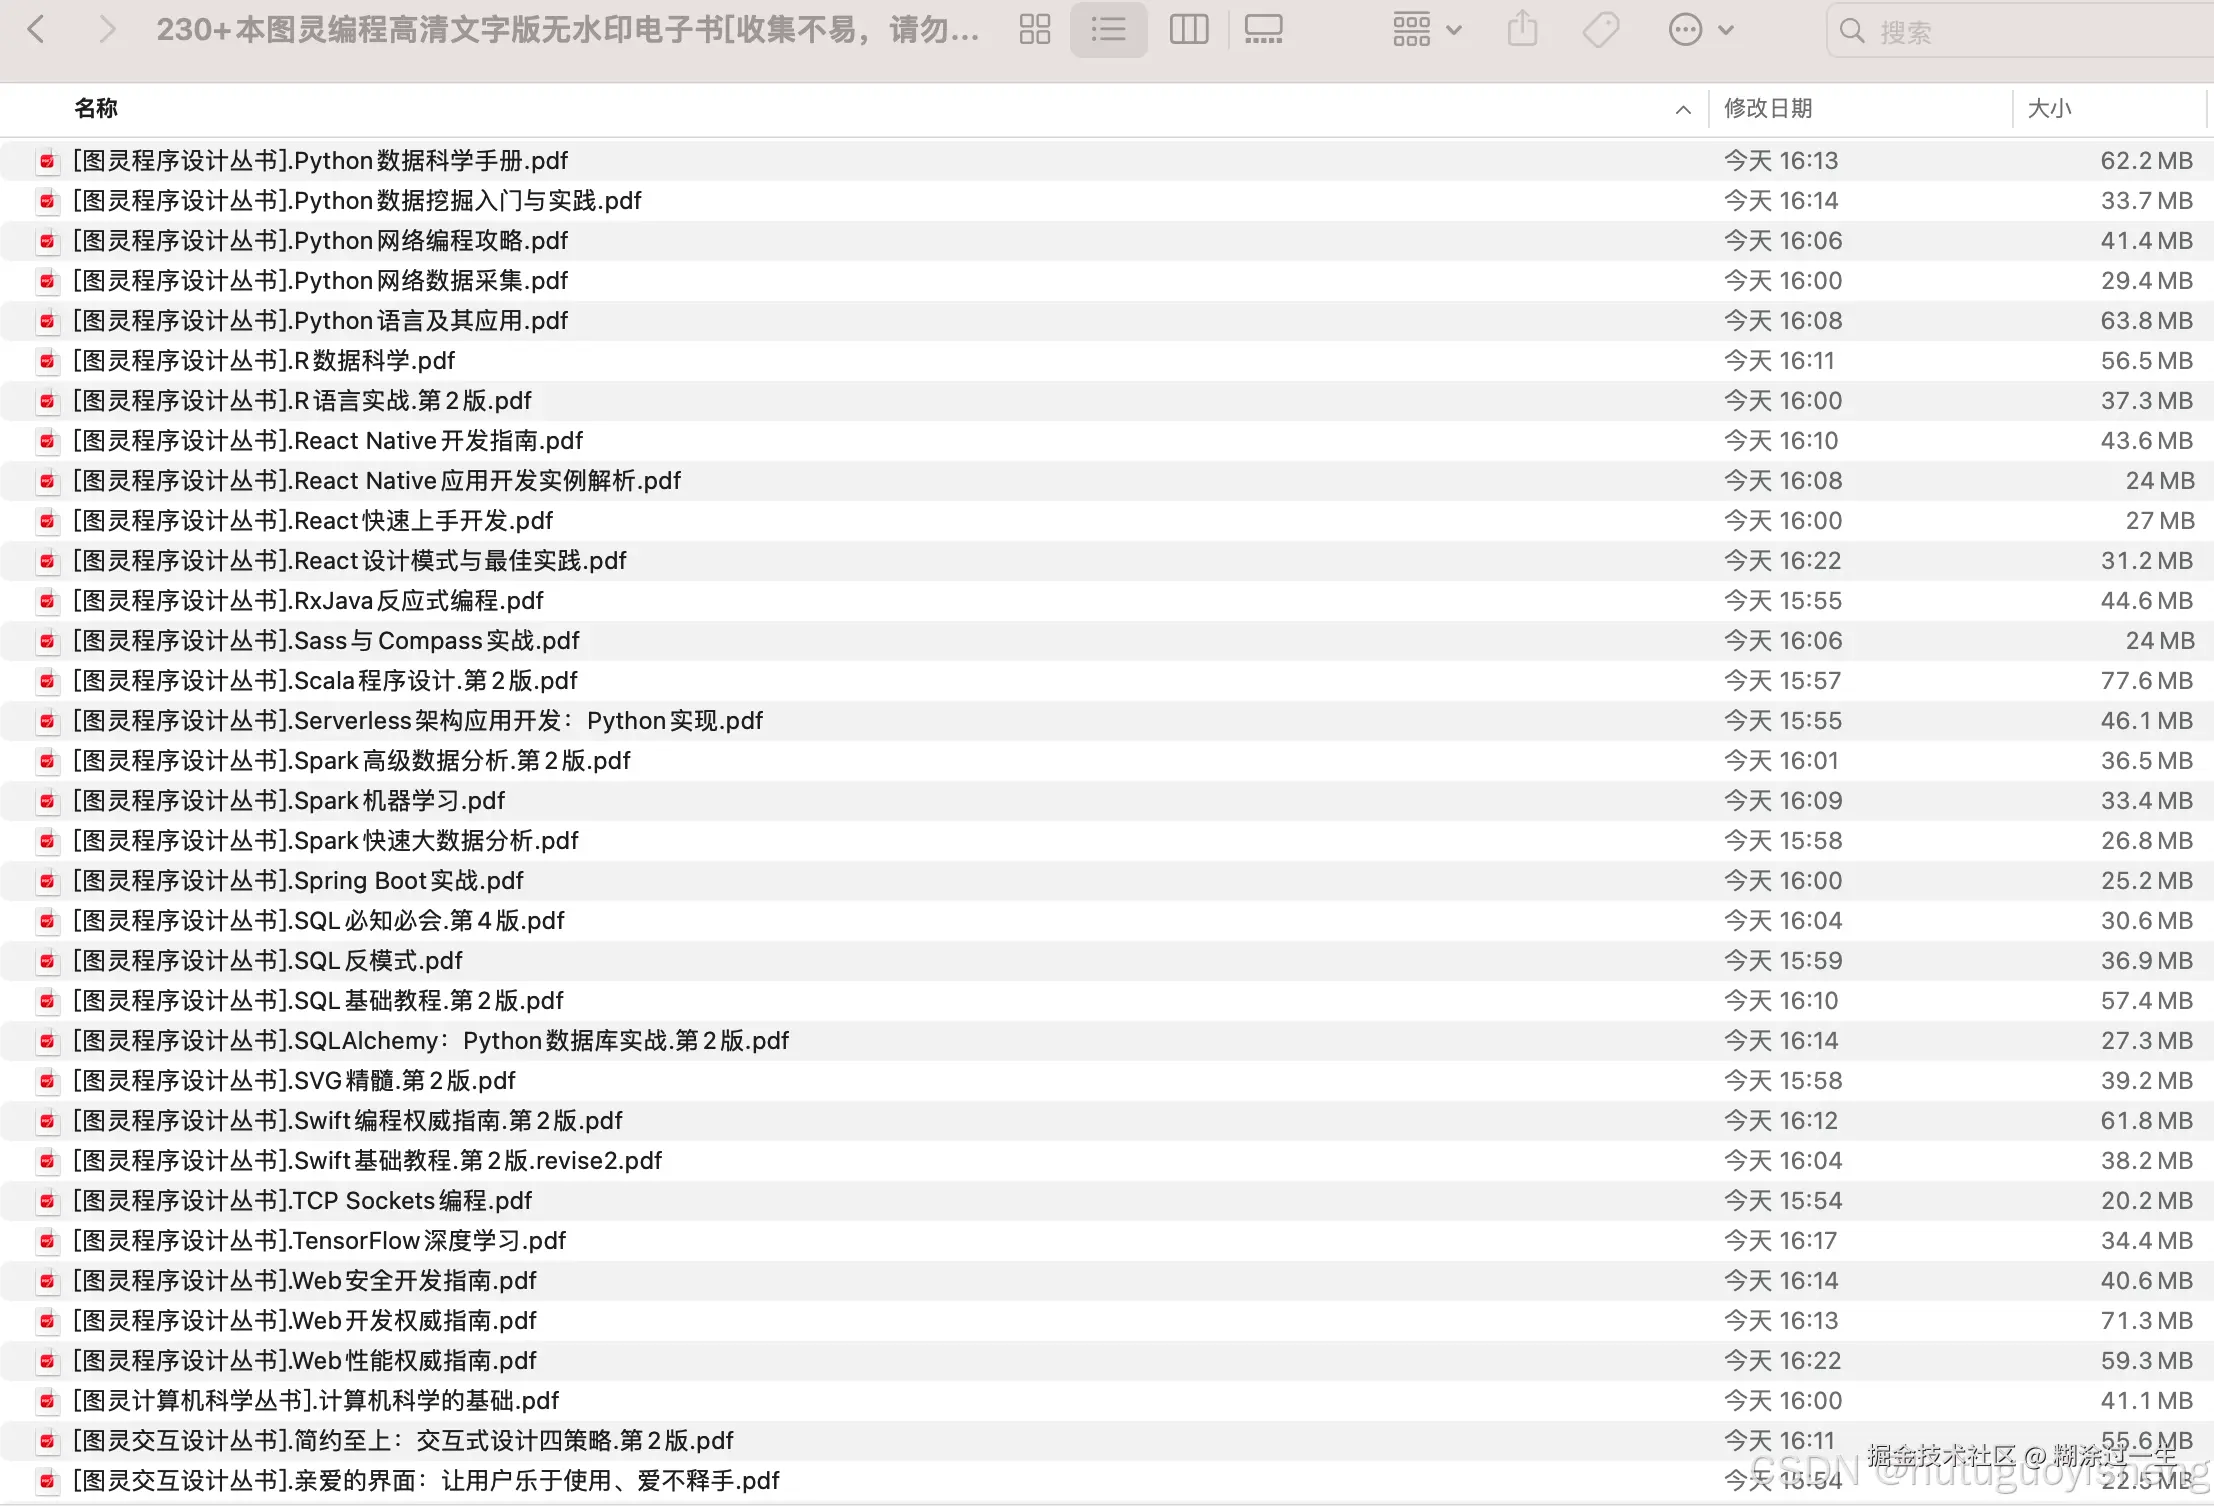
Task: Switch to gallery view mode
Action: (x=1263, y=29)
